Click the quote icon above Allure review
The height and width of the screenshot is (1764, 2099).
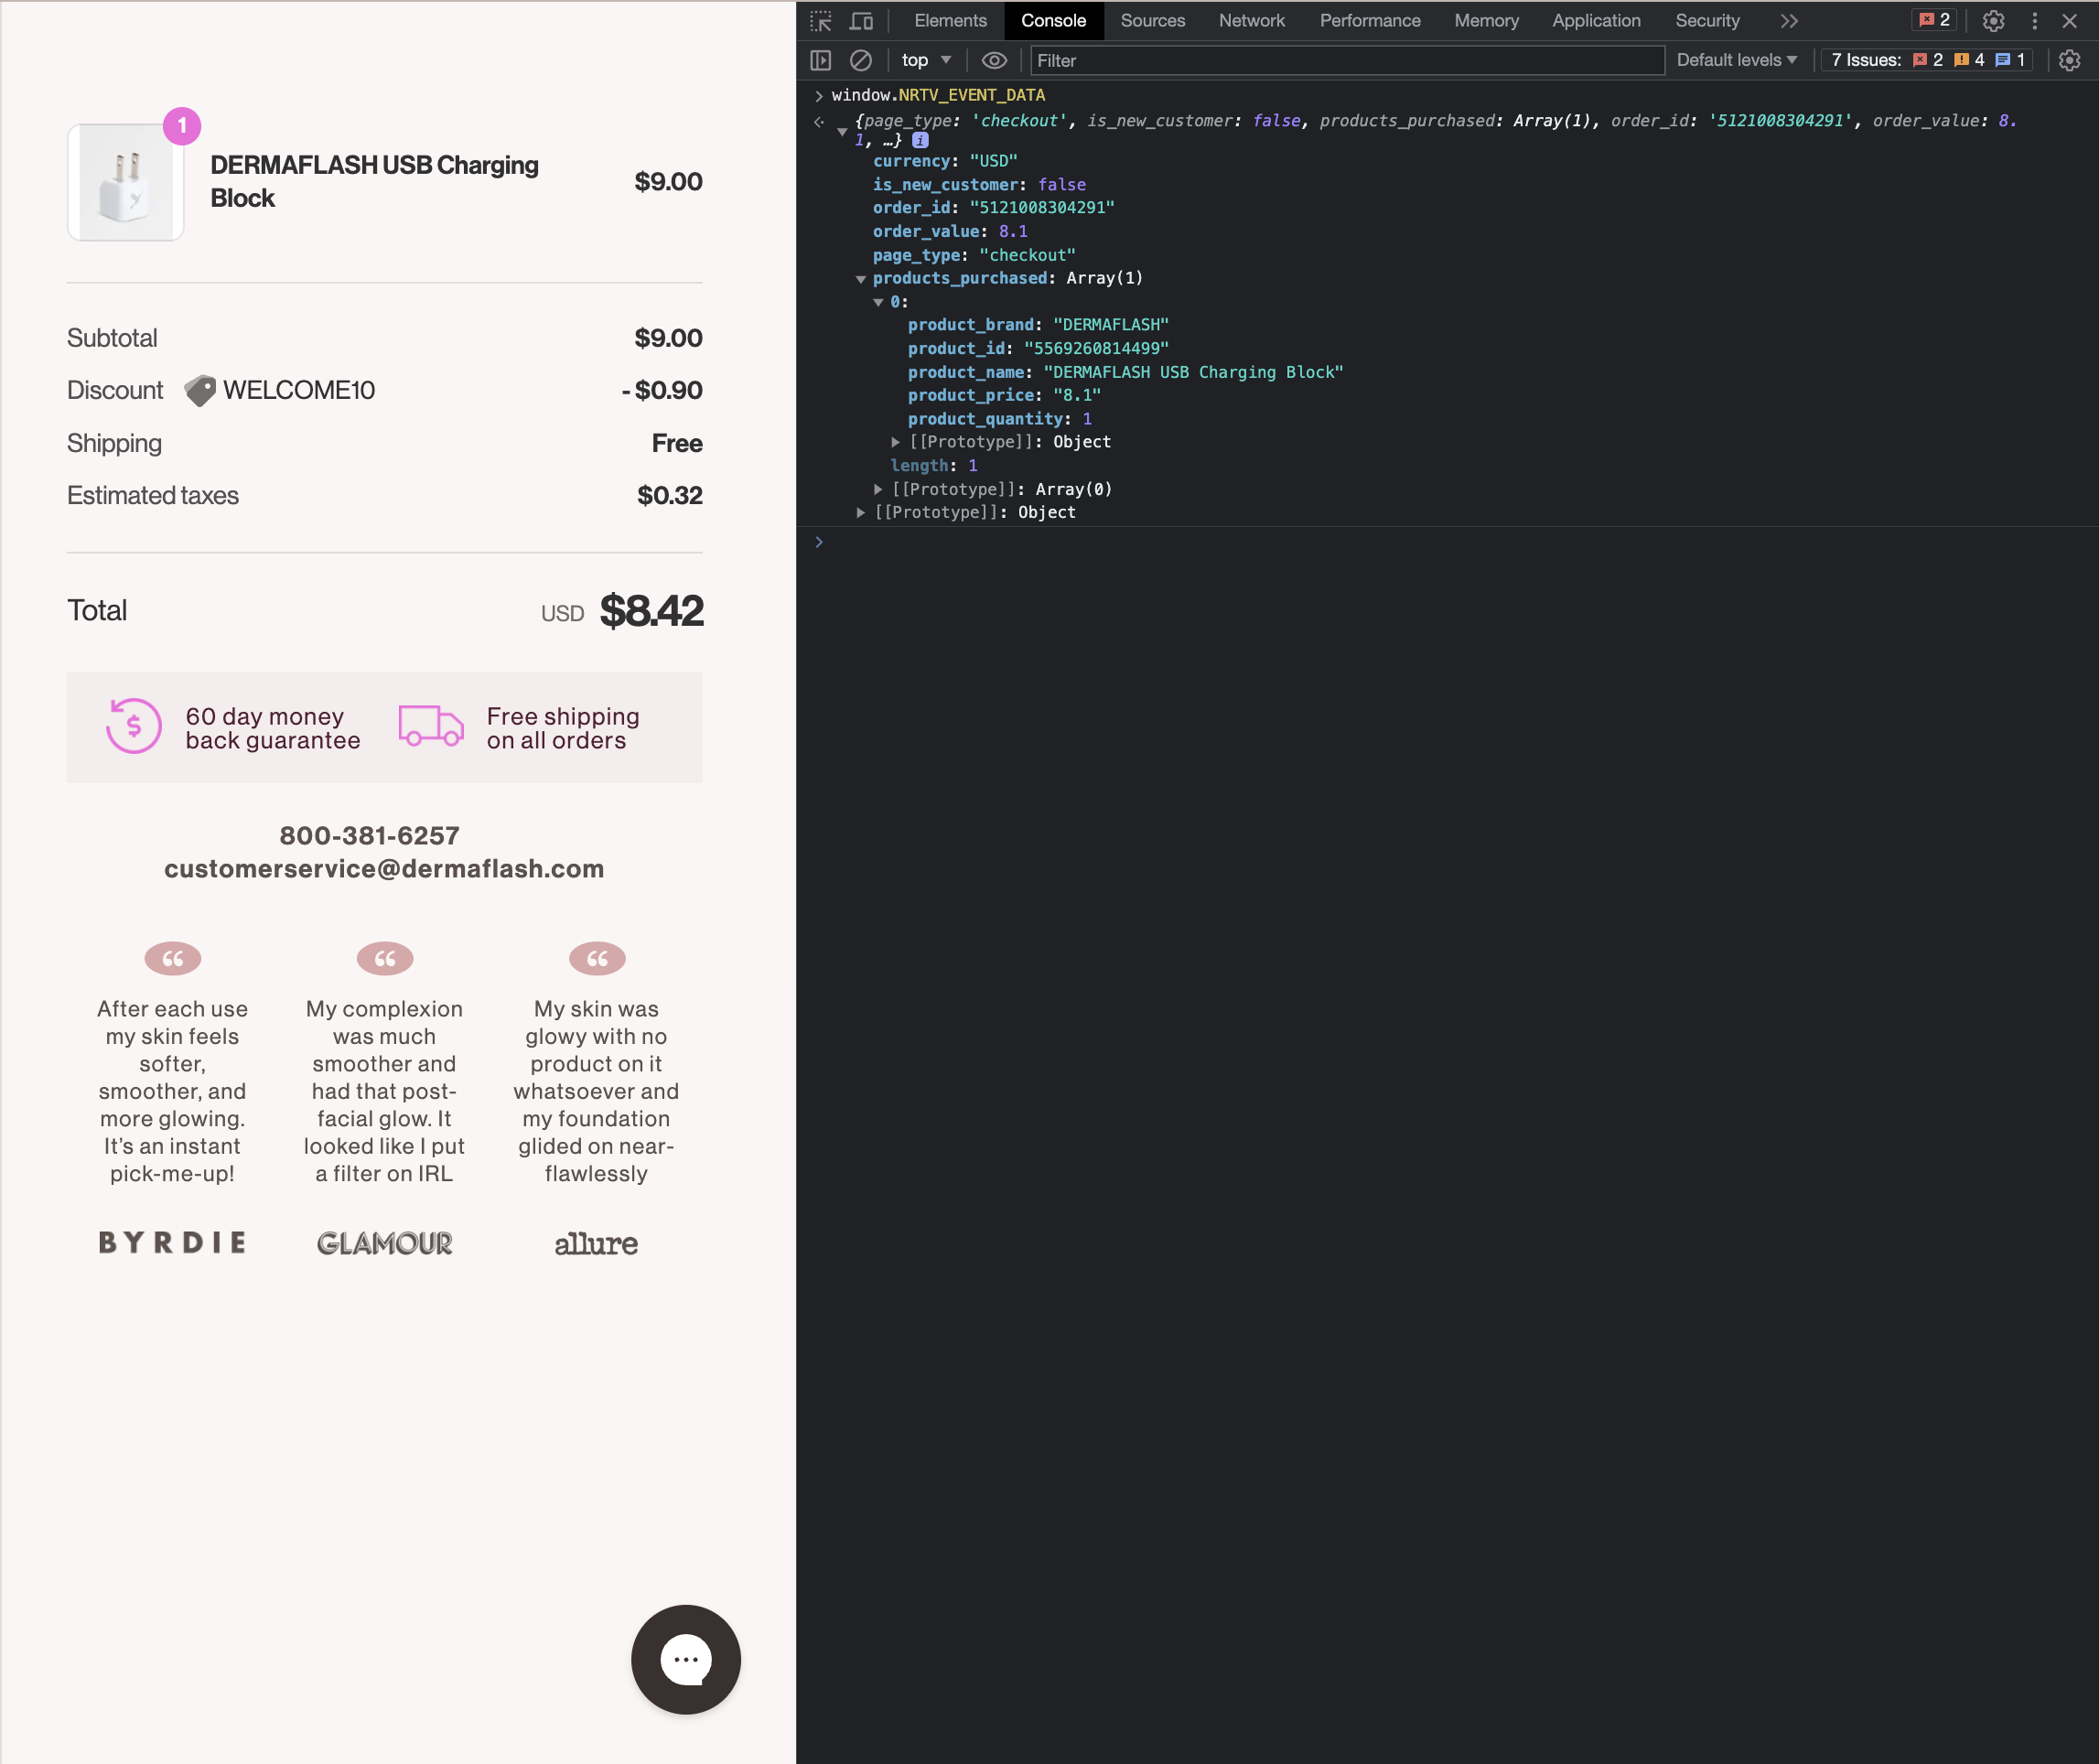click(x=597, y=958)
